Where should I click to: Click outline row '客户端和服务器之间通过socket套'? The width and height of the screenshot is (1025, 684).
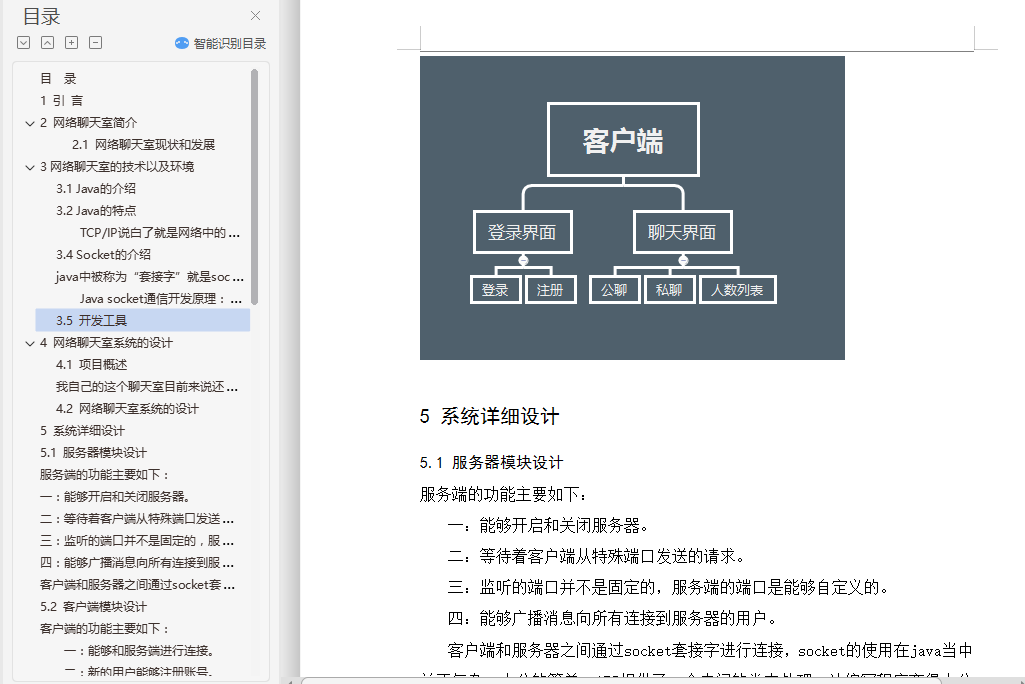(137, 585)
